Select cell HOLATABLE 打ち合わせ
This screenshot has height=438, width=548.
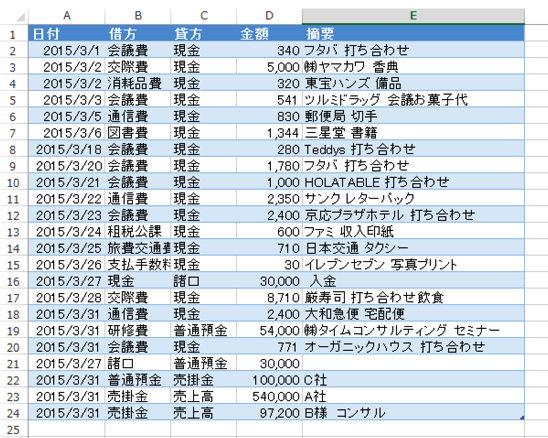pos(413,182)
